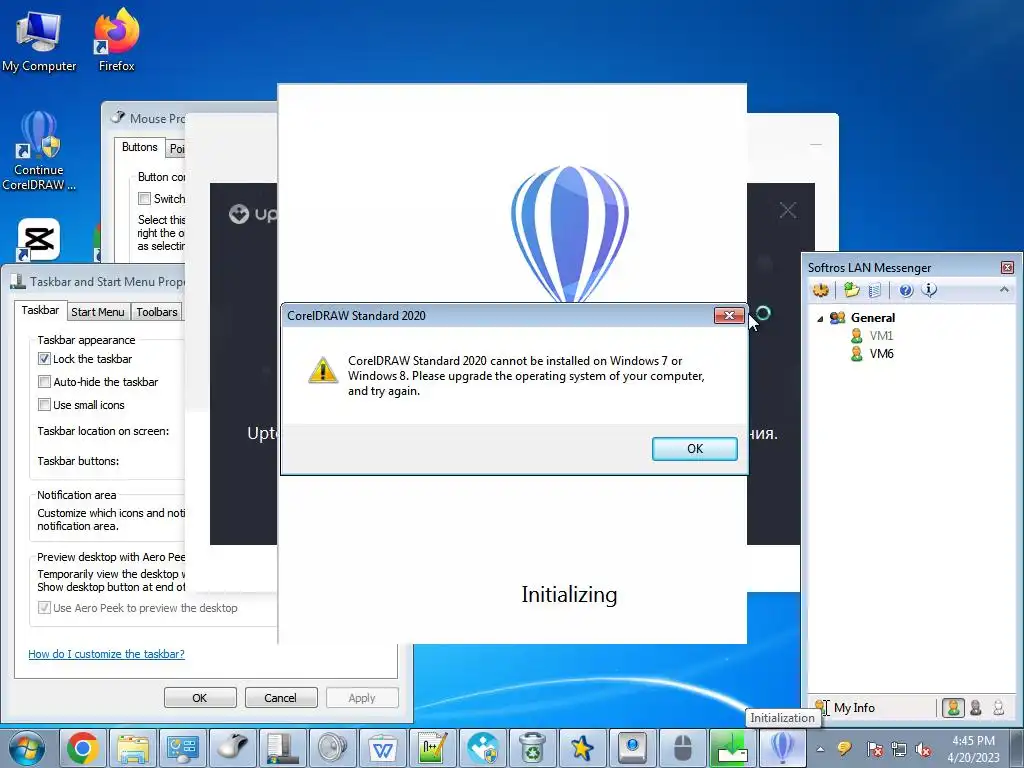Set status to Offline white user icon
Image resolution: width=1024 pixels, height=768 pixels.
(998, 708)
